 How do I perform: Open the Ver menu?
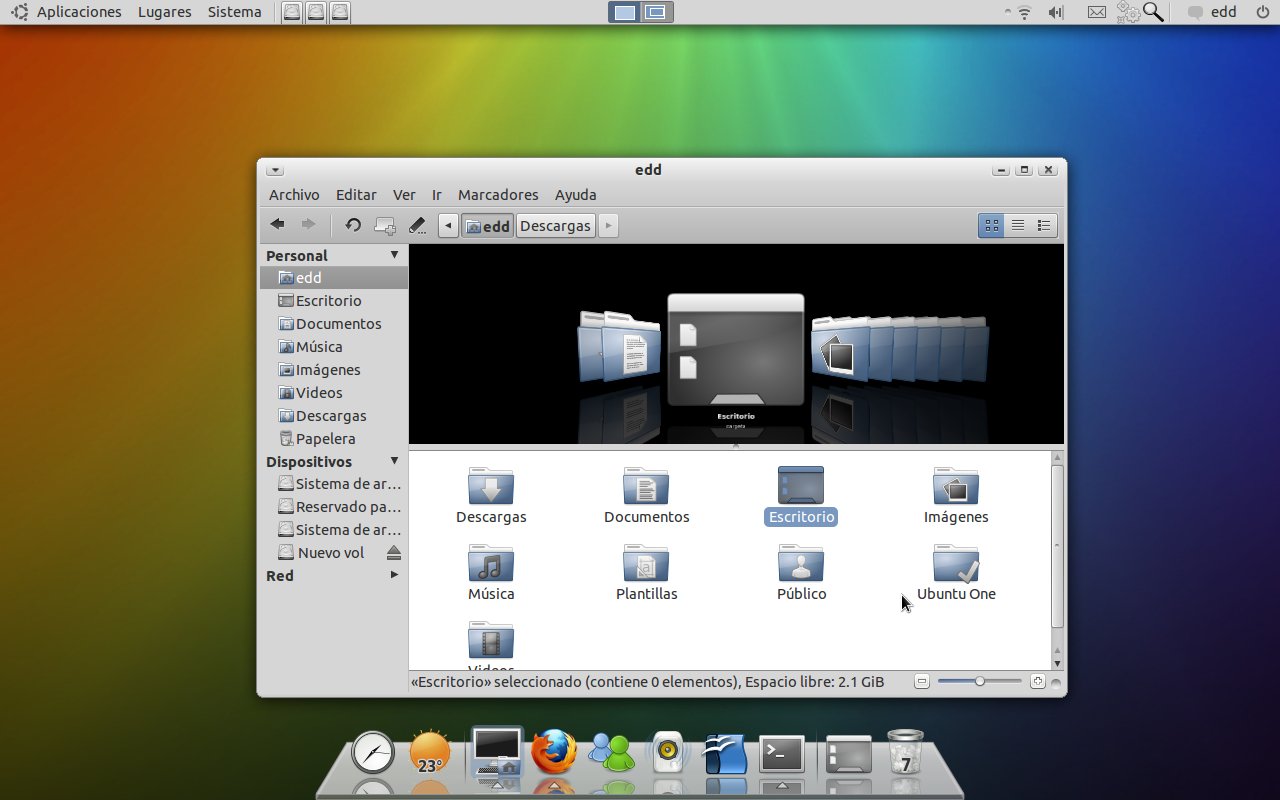point(404,195)
